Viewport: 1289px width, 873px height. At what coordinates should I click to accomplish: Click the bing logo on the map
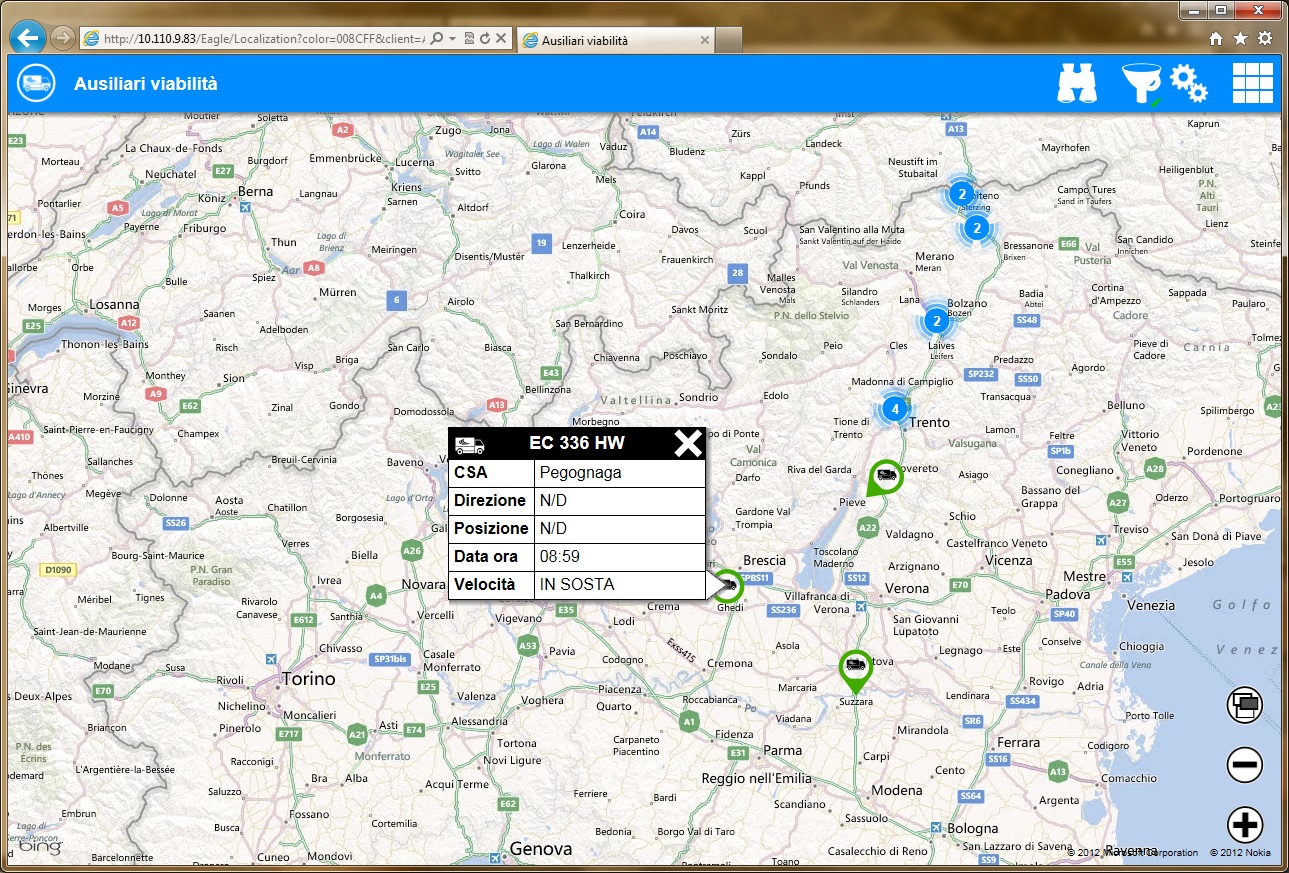tap(40, 845)
